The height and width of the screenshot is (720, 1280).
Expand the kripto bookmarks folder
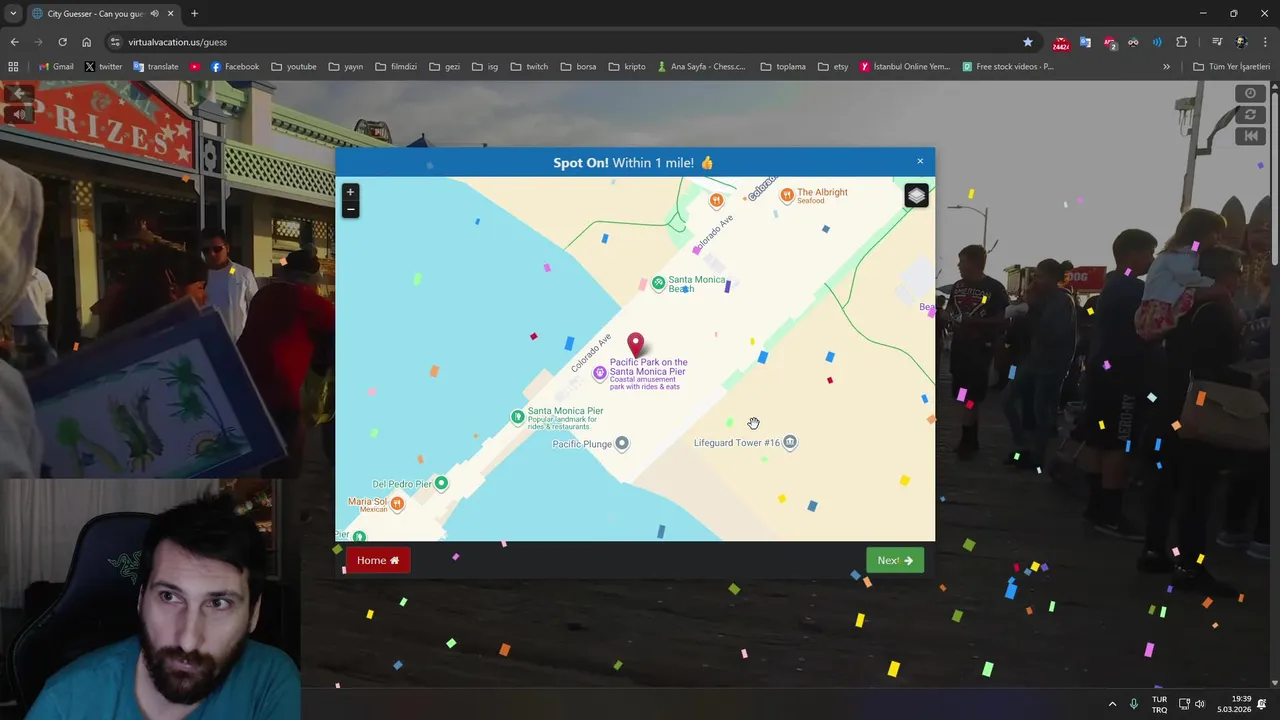click(x=626, y=67)
